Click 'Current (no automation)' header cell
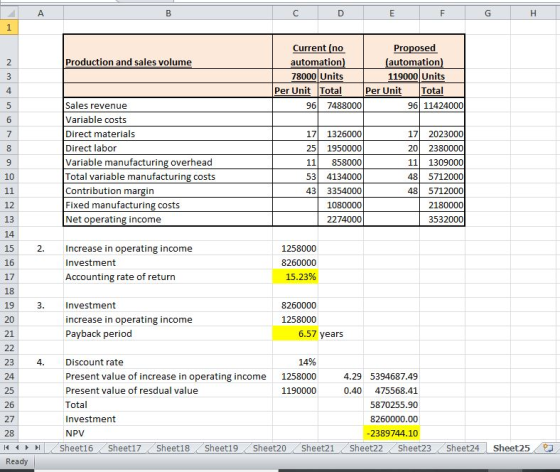Viewport: 560px width, 472px height. tap(318, 51)
